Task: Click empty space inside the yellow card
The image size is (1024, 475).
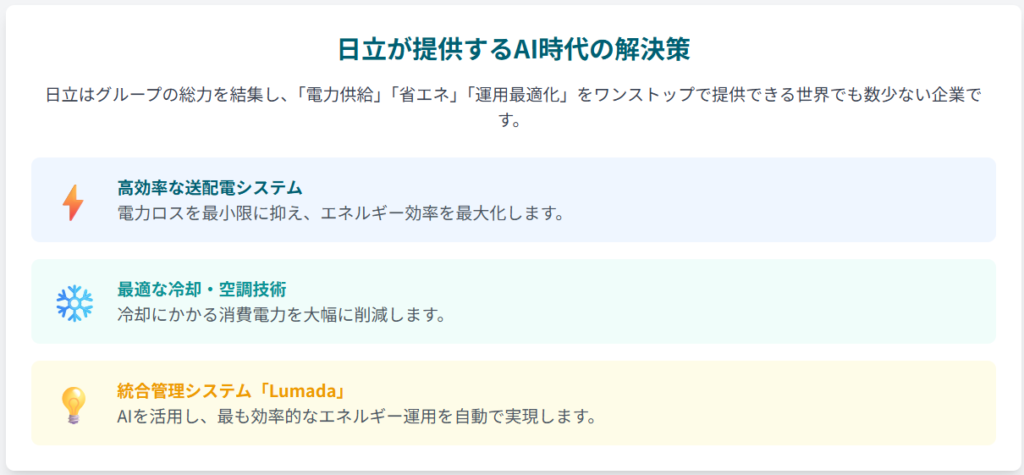Action: point(800,403)
